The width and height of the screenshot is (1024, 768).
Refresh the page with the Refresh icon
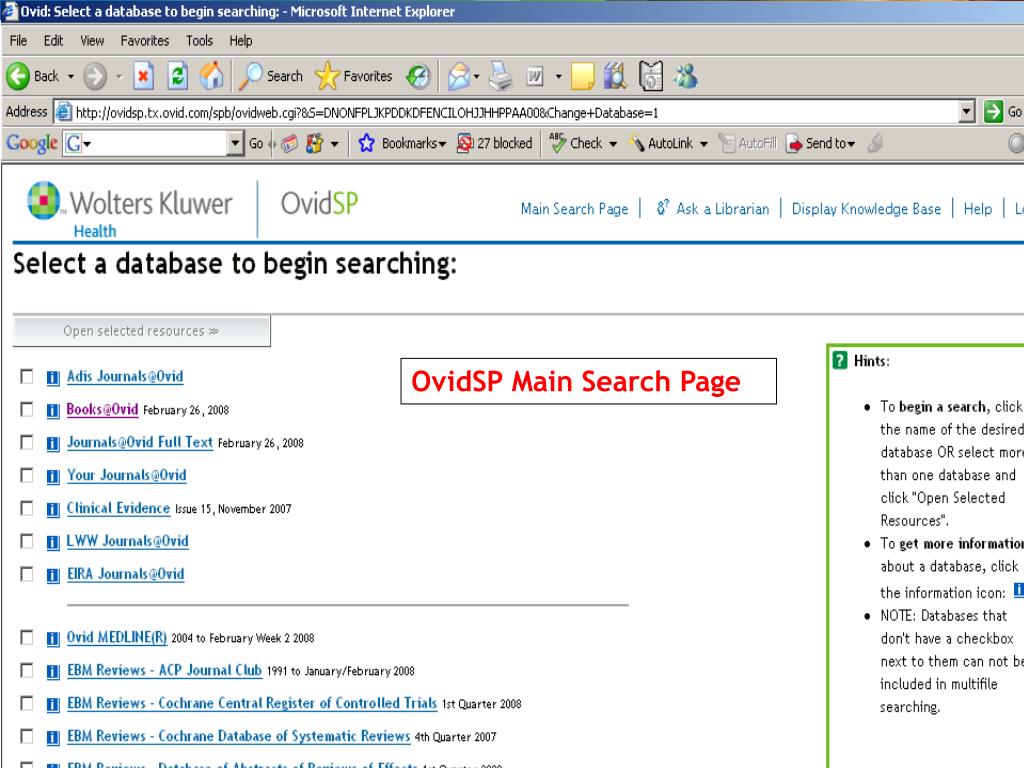pos(177,76)
